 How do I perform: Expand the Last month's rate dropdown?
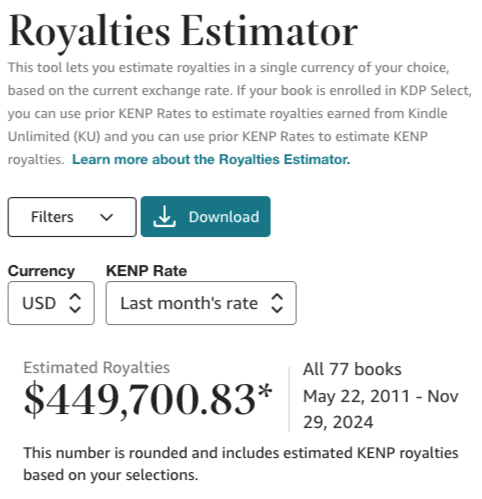coord(201,303)
